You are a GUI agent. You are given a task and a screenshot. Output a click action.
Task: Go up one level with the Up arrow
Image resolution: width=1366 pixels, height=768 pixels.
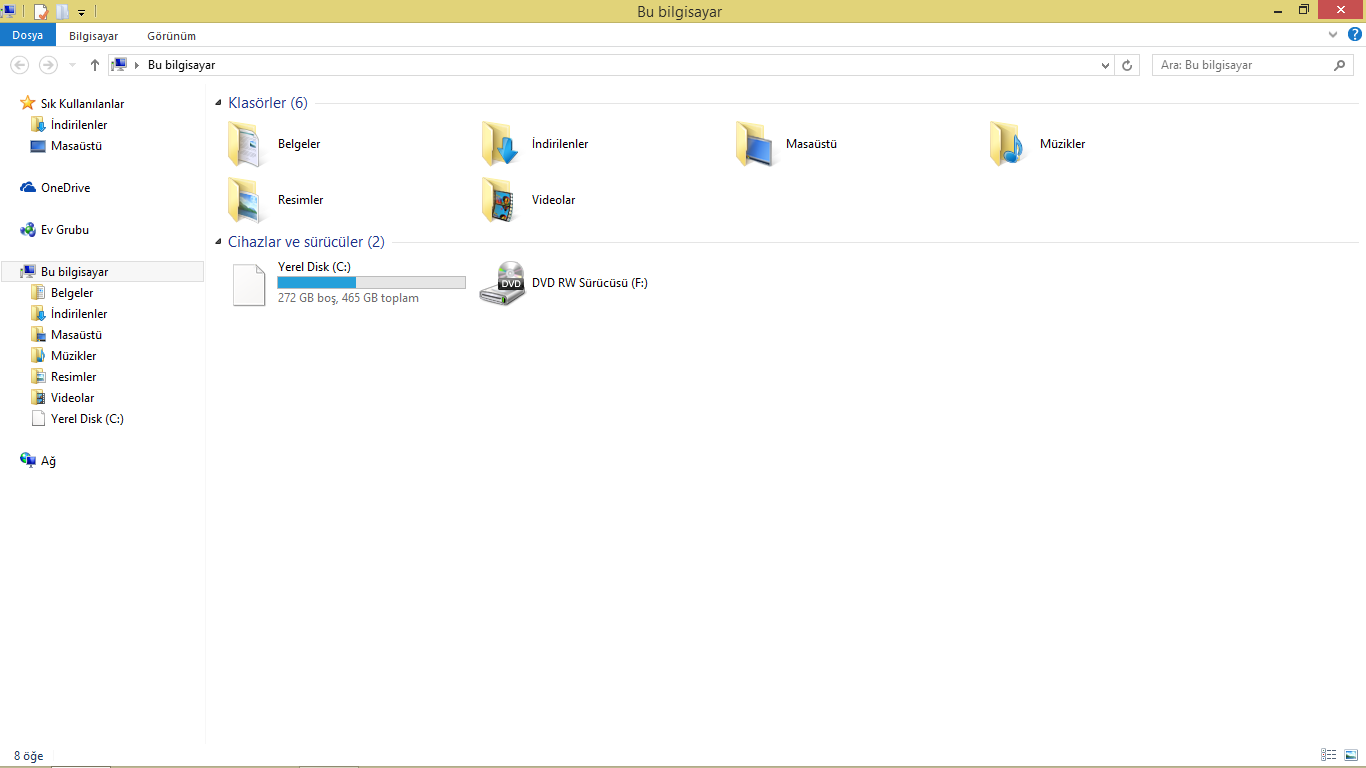pos(95,65)
